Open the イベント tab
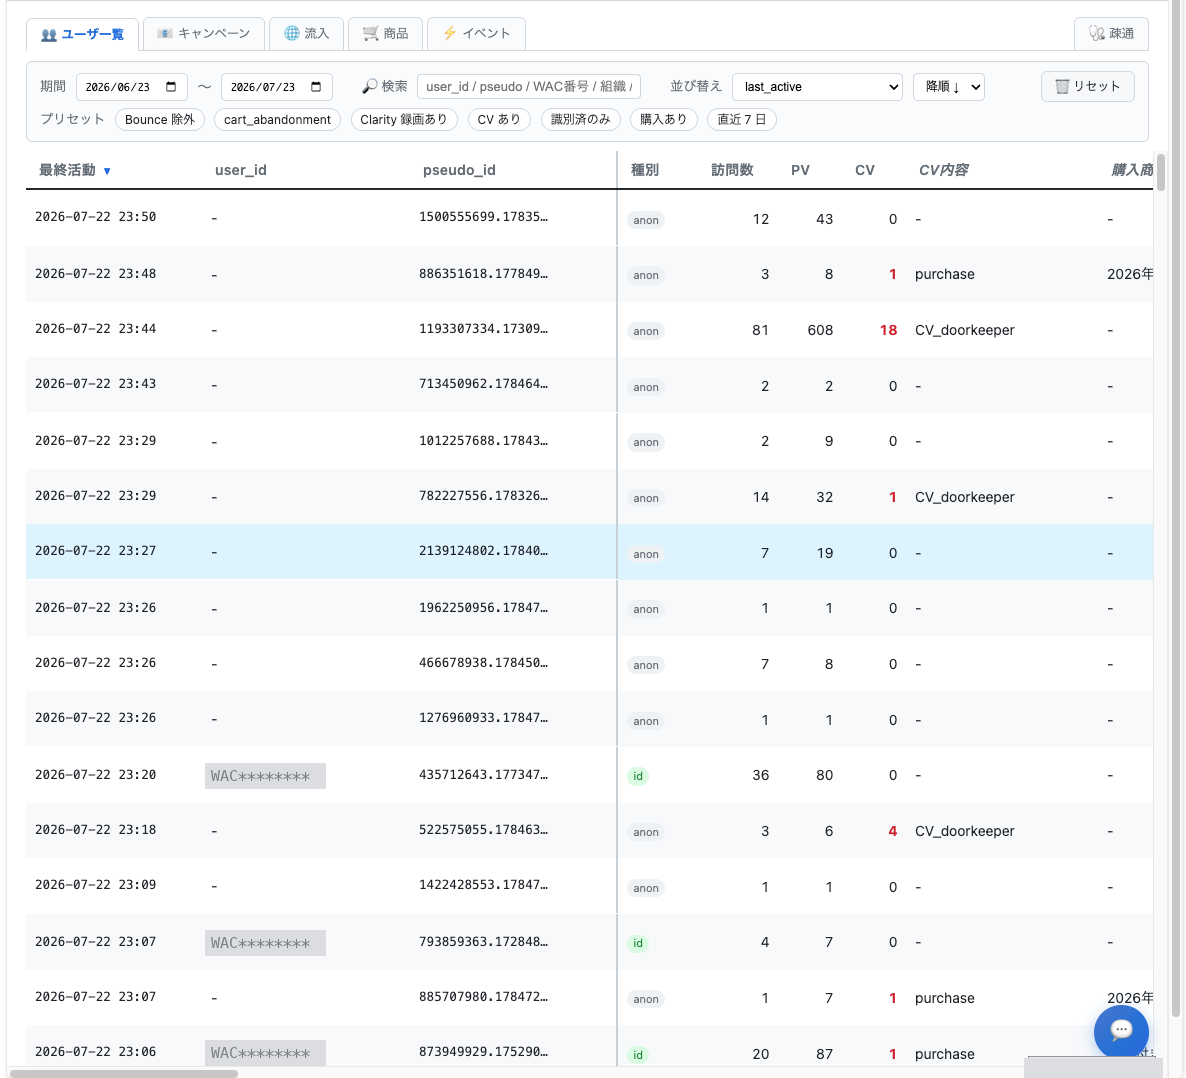Image resolution: width=1186 pixels, height=1078 pixels. (x=476, y=33)
